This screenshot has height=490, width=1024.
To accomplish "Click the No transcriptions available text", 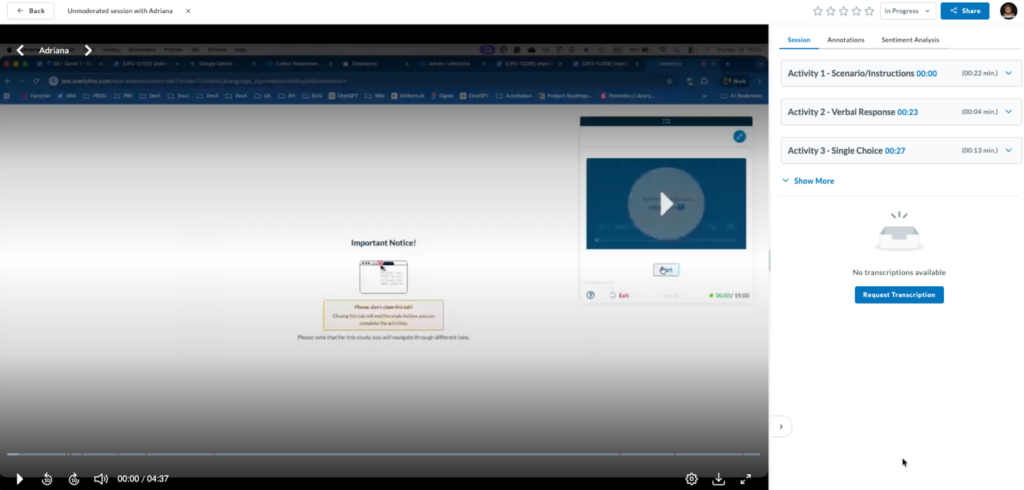I will (899, 272).
